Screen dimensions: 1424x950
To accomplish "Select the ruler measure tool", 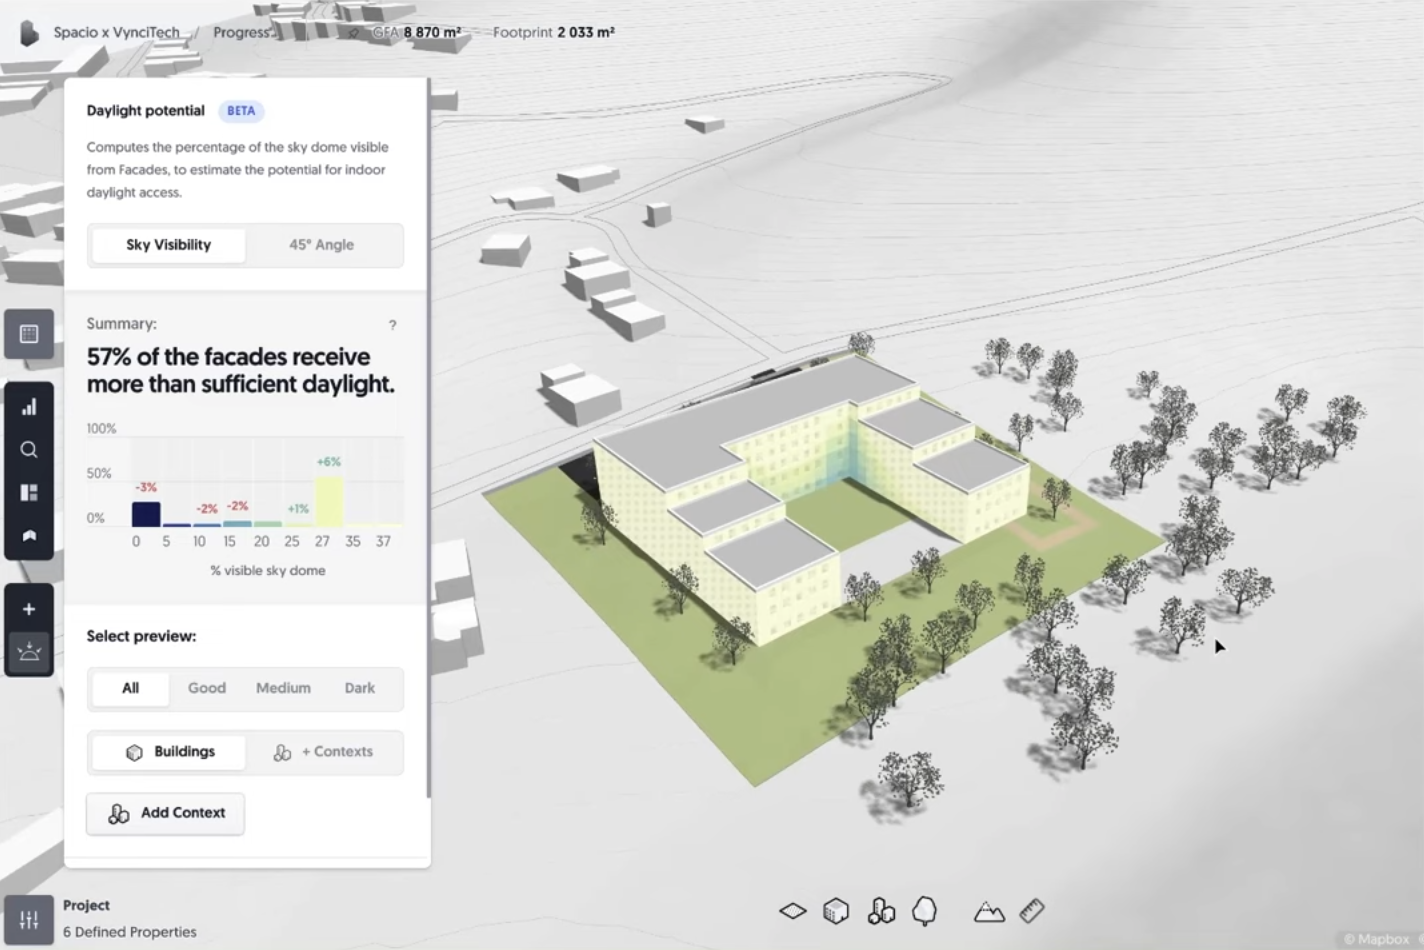I will point(1032,911).
